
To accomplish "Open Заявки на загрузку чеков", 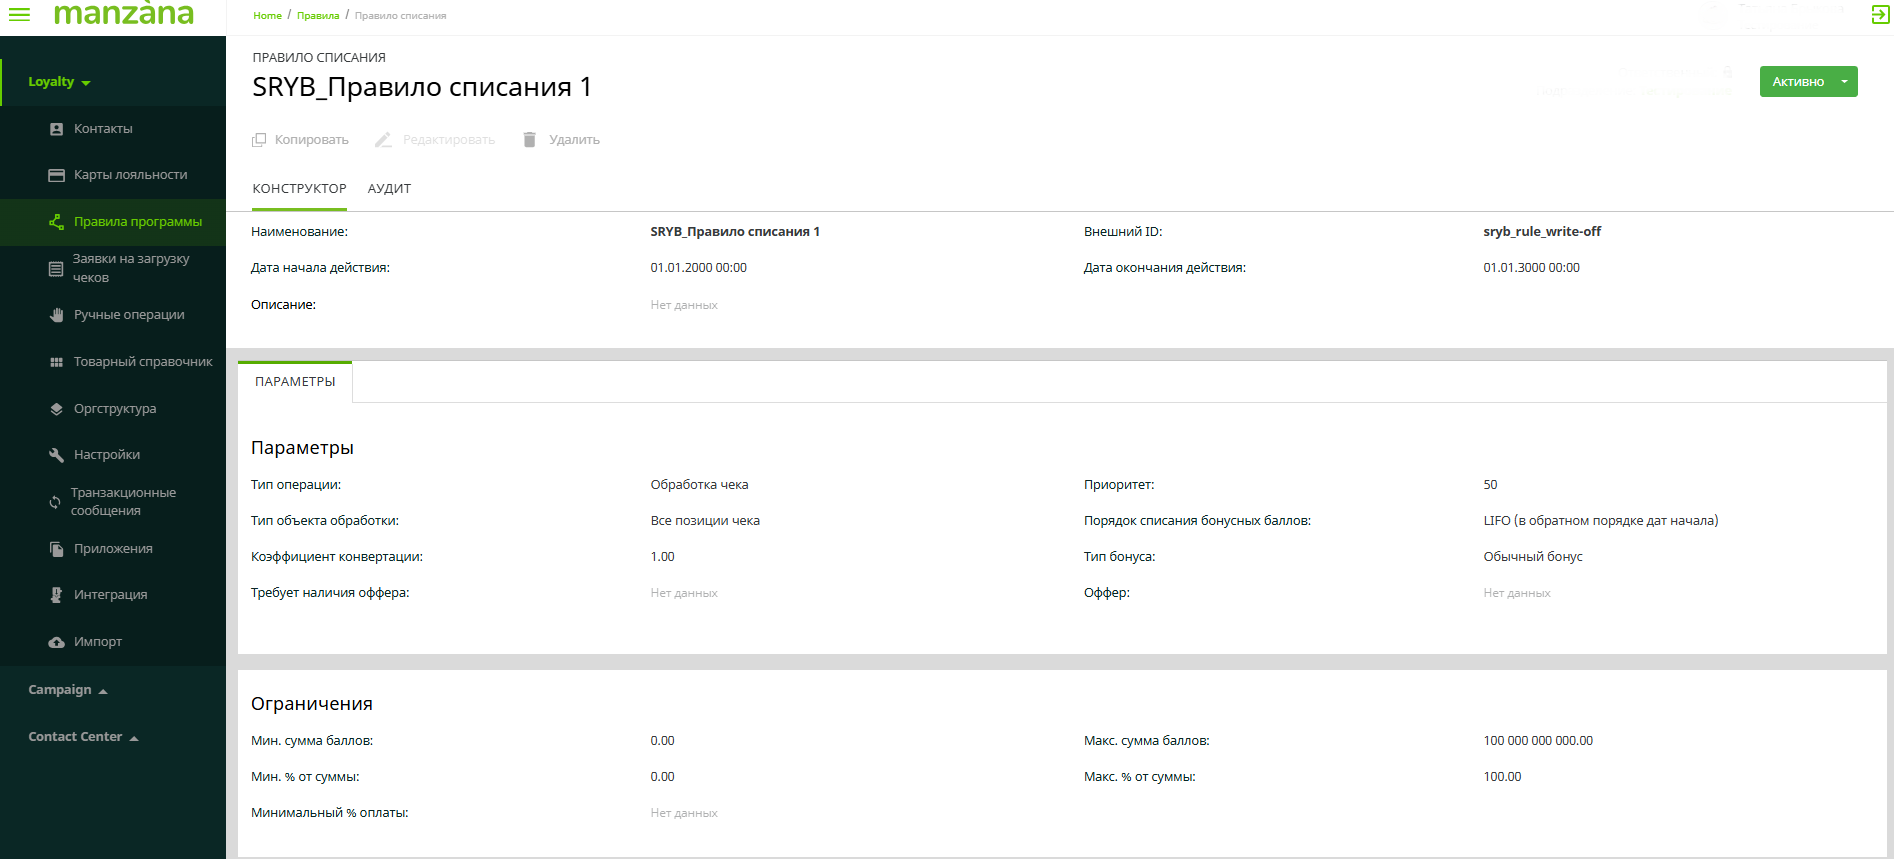I will coord(130,268).
